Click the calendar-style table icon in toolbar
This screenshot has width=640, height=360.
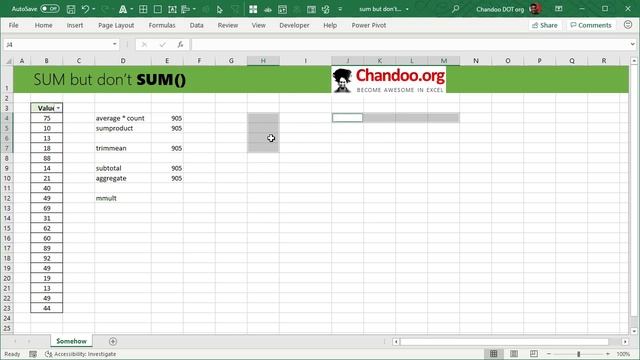(282, 9)
